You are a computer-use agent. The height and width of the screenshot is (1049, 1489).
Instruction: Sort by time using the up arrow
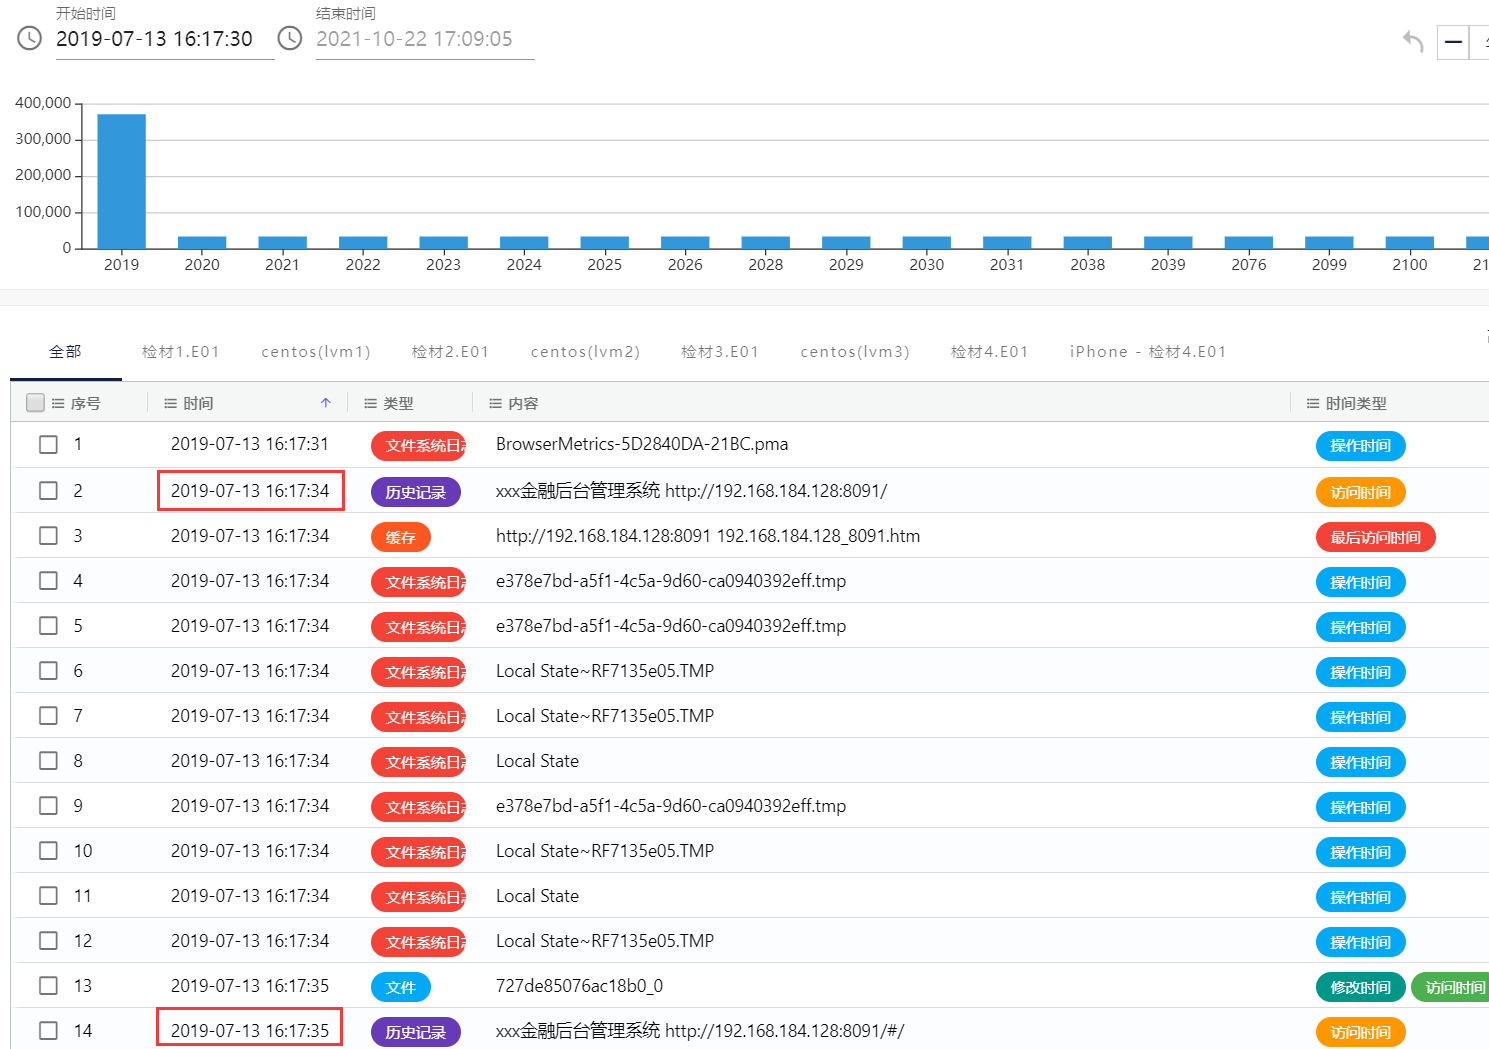[x=326, y=403]
